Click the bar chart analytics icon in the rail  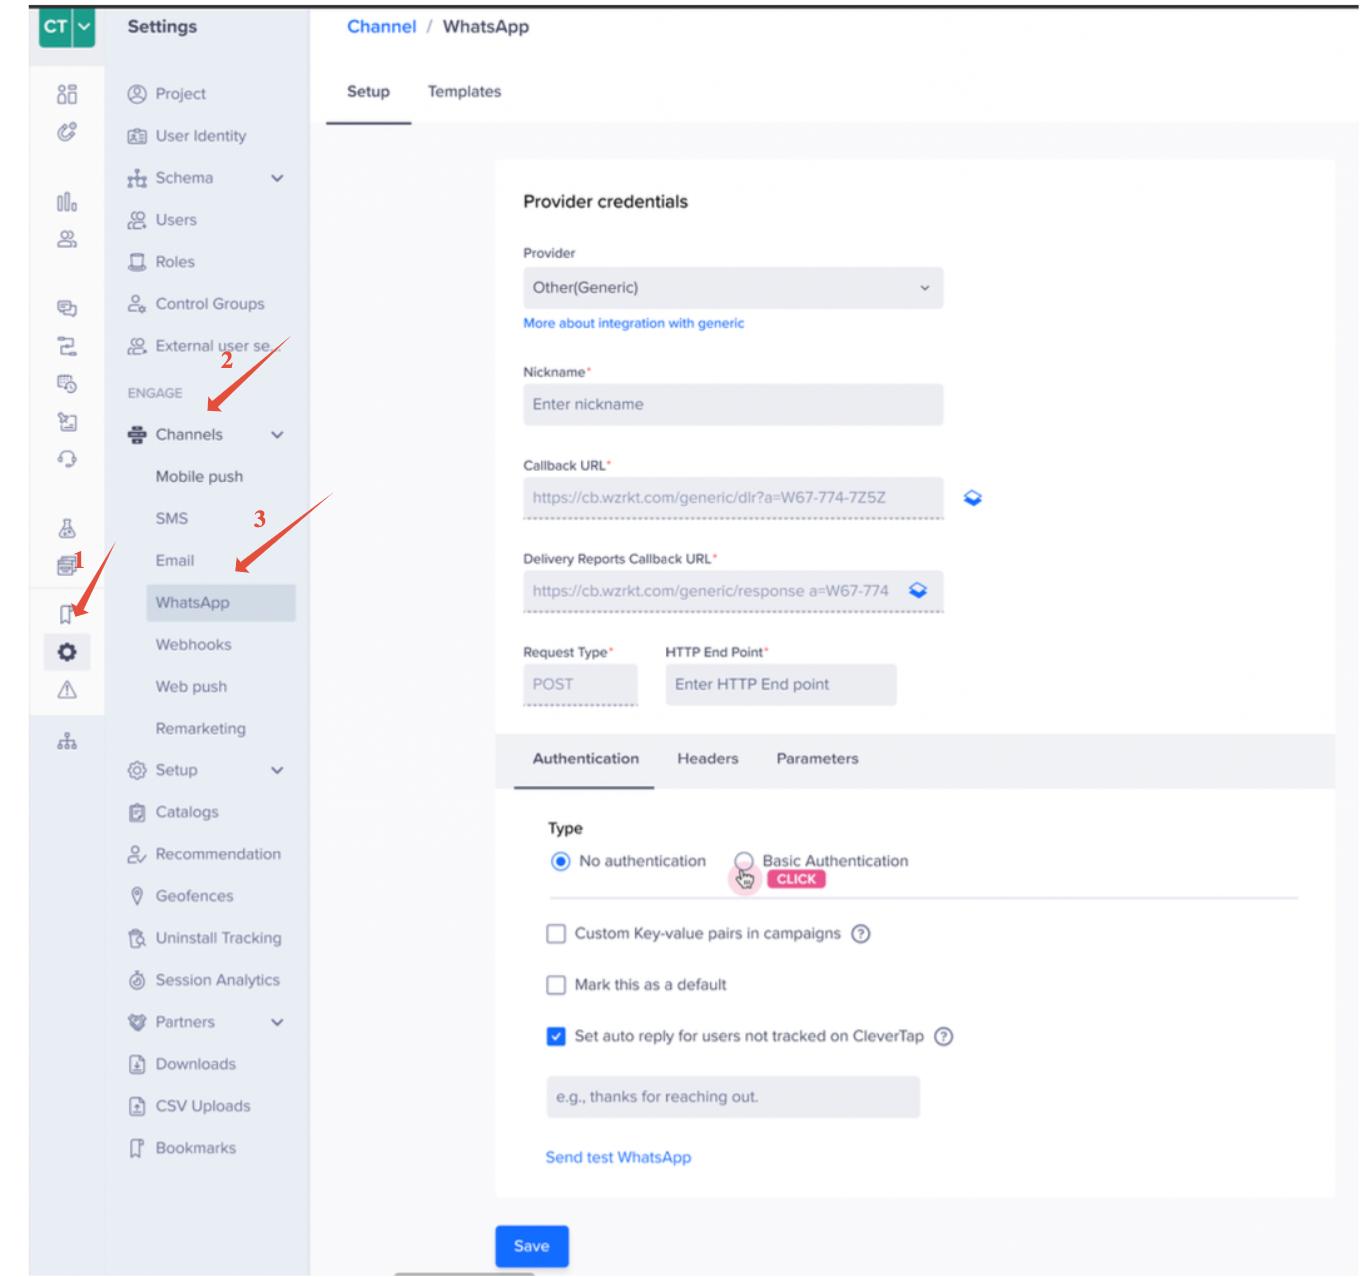click(67, 202)
